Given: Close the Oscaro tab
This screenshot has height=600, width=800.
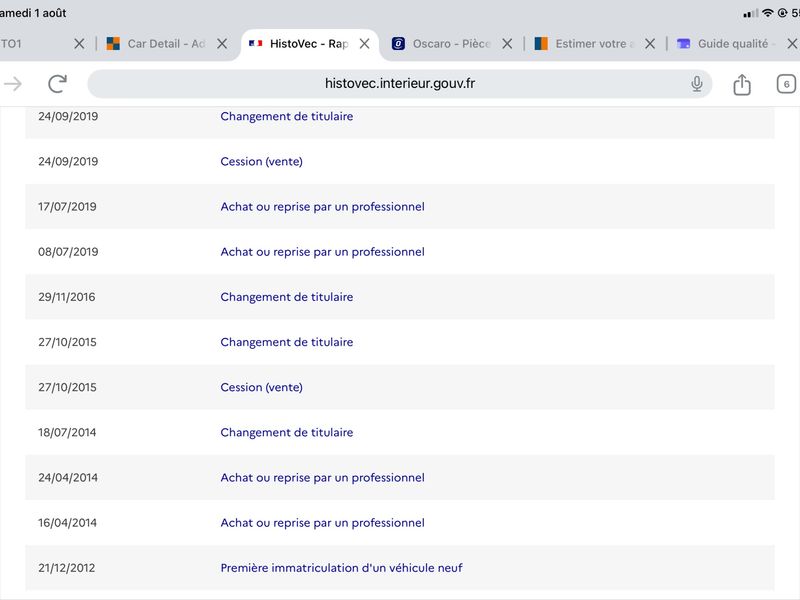Looking at the screenshot, I should point(507,44).
